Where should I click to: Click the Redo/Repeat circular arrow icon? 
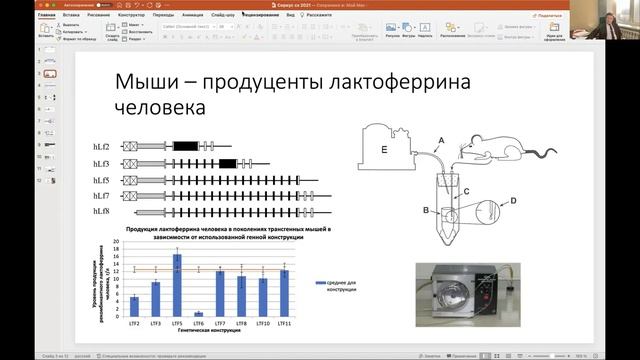point(150,5)
